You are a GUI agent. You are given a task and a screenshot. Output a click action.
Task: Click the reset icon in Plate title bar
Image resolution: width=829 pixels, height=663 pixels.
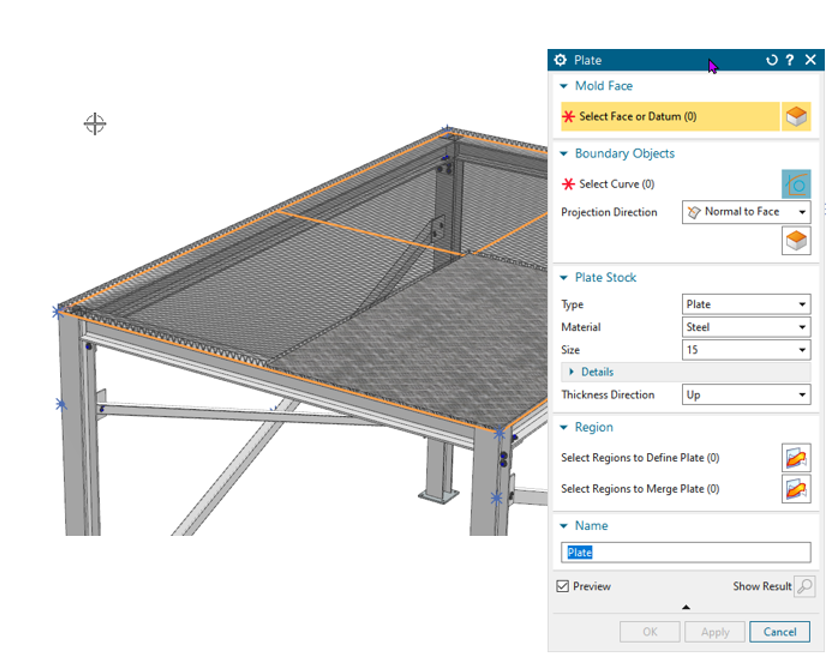click(x=771, y=60)
